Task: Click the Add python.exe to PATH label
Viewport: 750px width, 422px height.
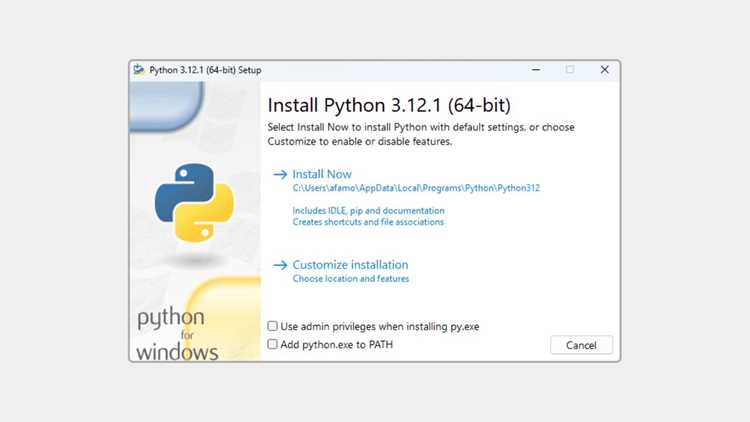Action: pyautogui.click(x=336, y=344)
